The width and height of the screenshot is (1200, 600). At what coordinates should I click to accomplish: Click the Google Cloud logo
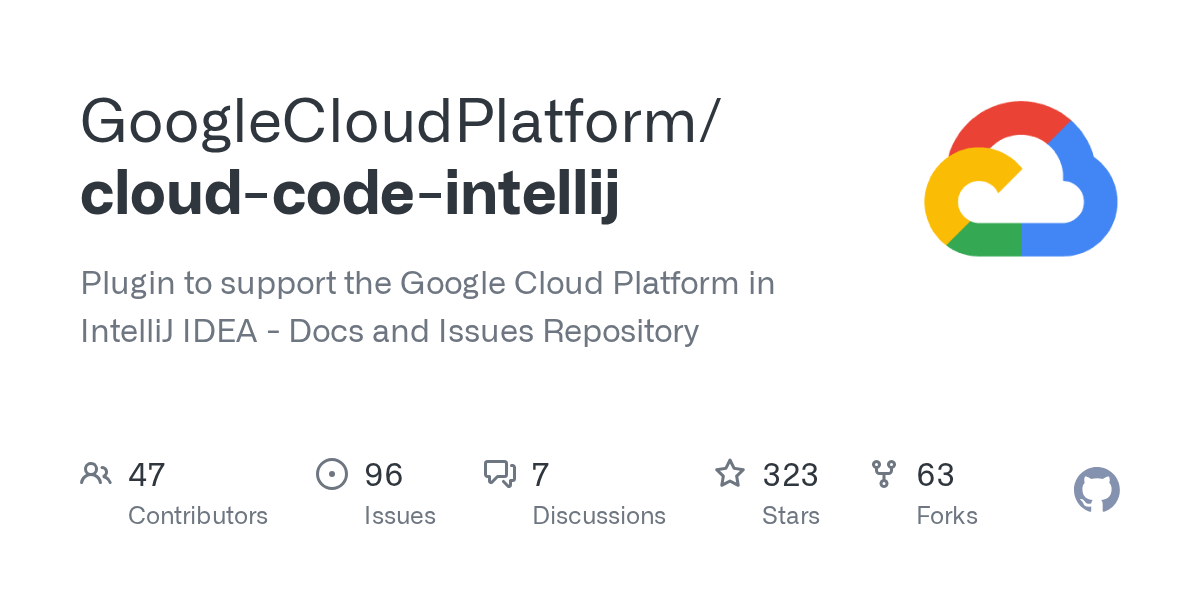tap(1021, 179)
